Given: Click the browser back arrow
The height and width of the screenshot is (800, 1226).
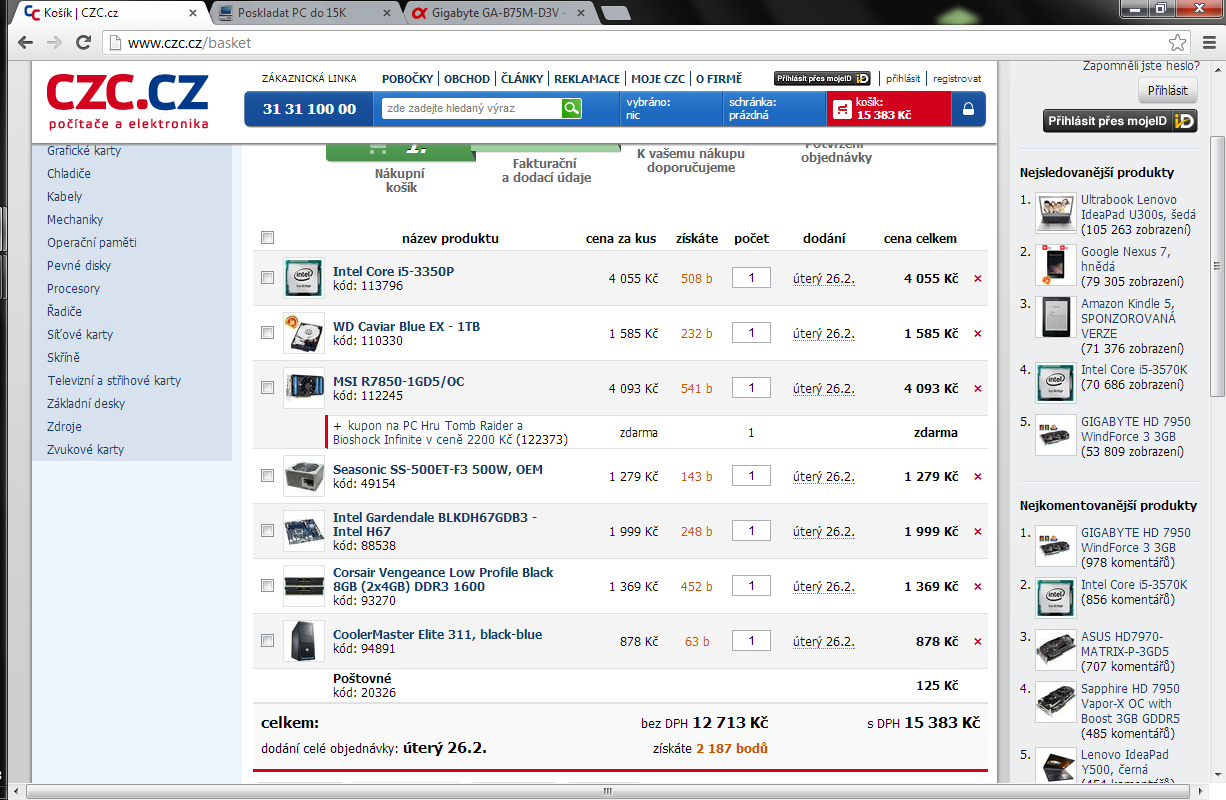Looking at the screenshot, I should (x=25, y=43).
